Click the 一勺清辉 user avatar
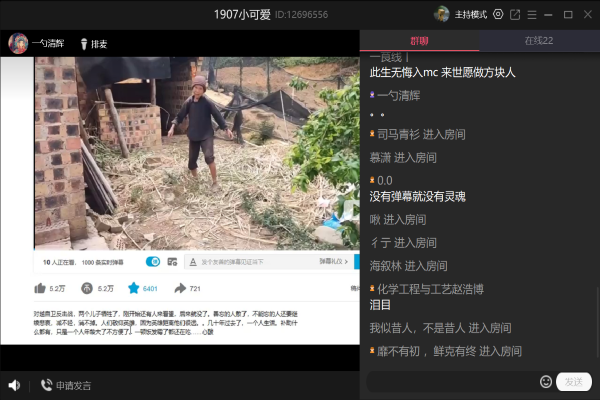The image size is (600, 400). point(18,43)
